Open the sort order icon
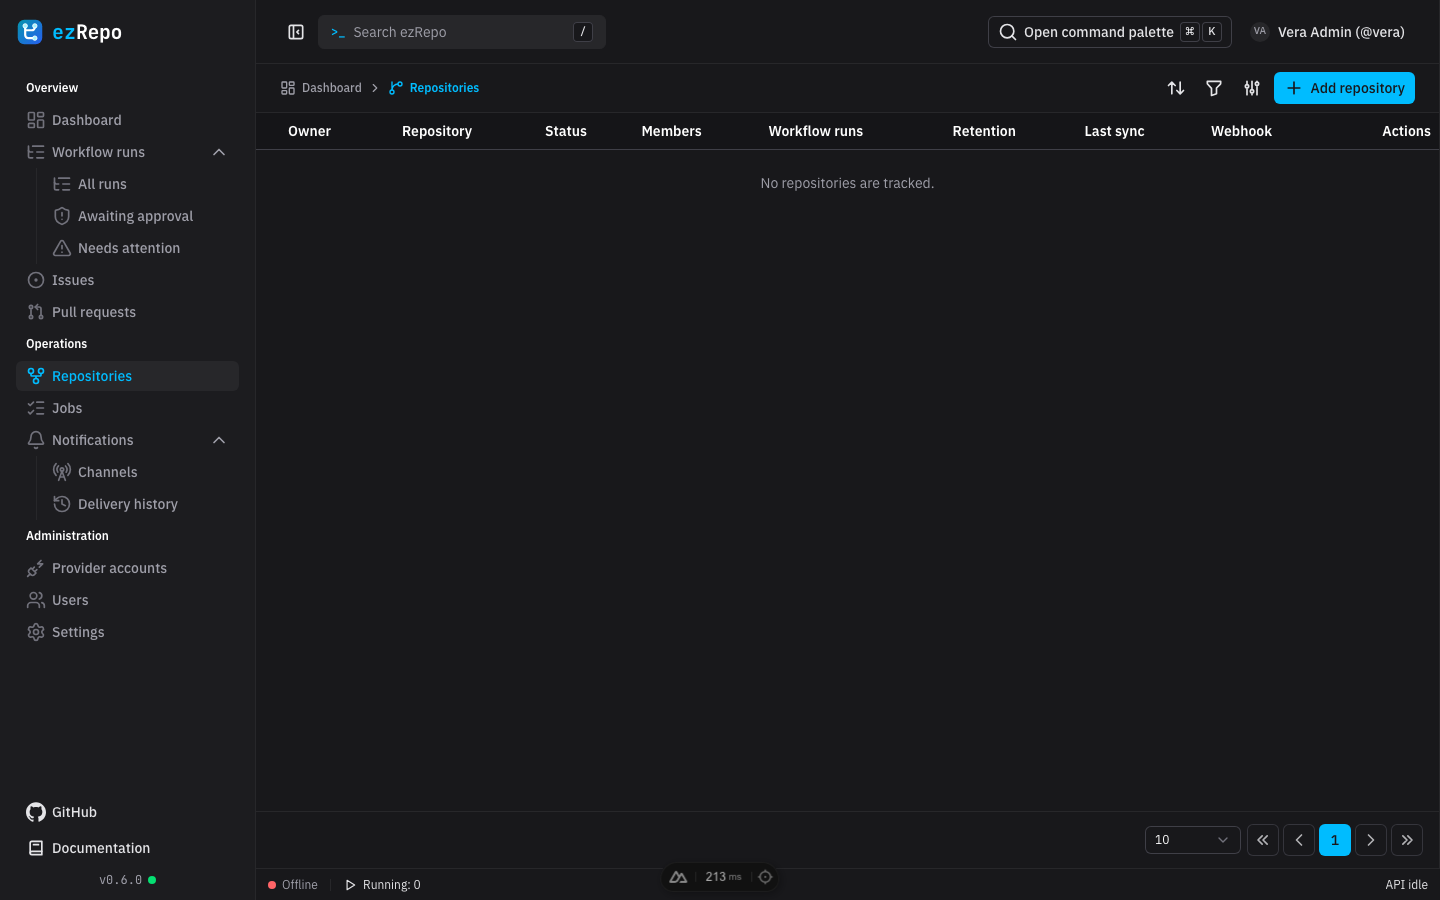 (1176, 88)
